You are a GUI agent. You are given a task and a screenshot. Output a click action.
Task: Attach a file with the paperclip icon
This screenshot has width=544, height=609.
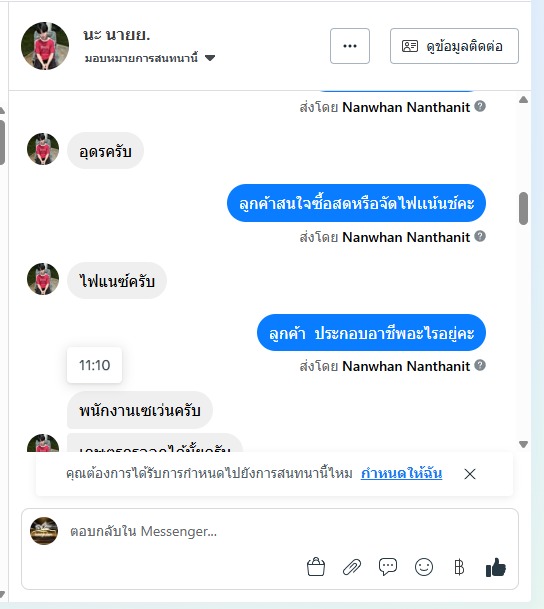pyautogui.click(x=352, y=567)
